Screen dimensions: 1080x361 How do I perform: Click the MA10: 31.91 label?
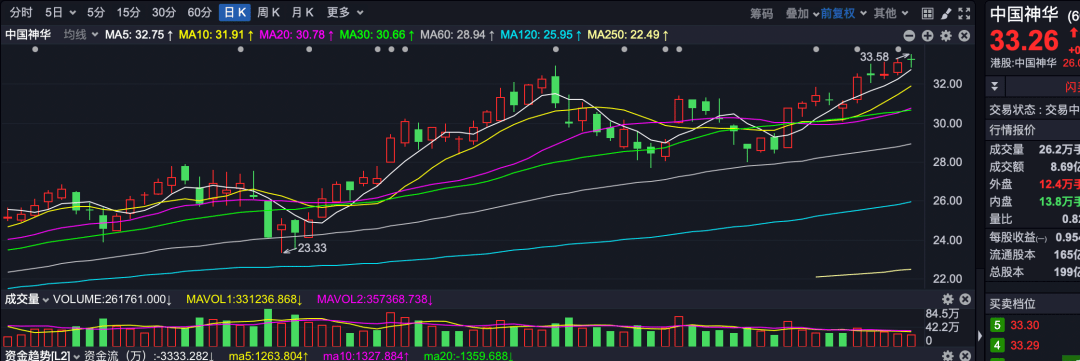(216, 34)
